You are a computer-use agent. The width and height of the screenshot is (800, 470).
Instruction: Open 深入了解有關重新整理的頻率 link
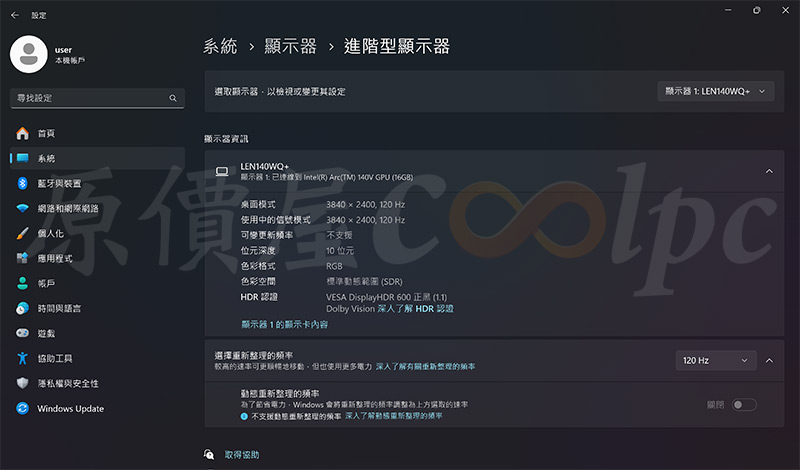(x=426, y=366)
